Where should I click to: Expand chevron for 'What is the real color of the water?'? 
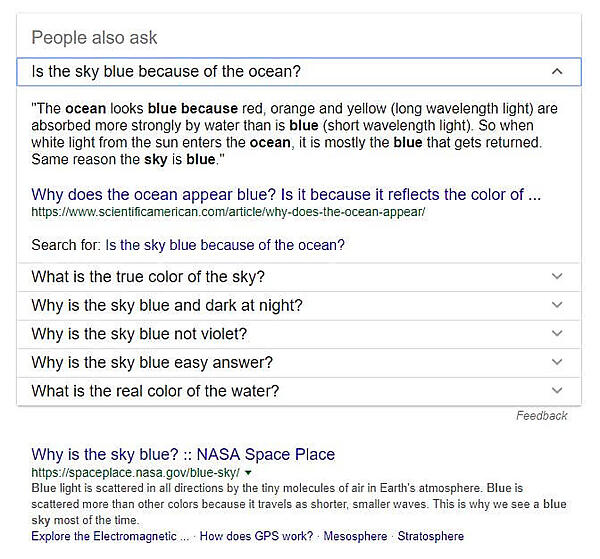click(557, 391)
